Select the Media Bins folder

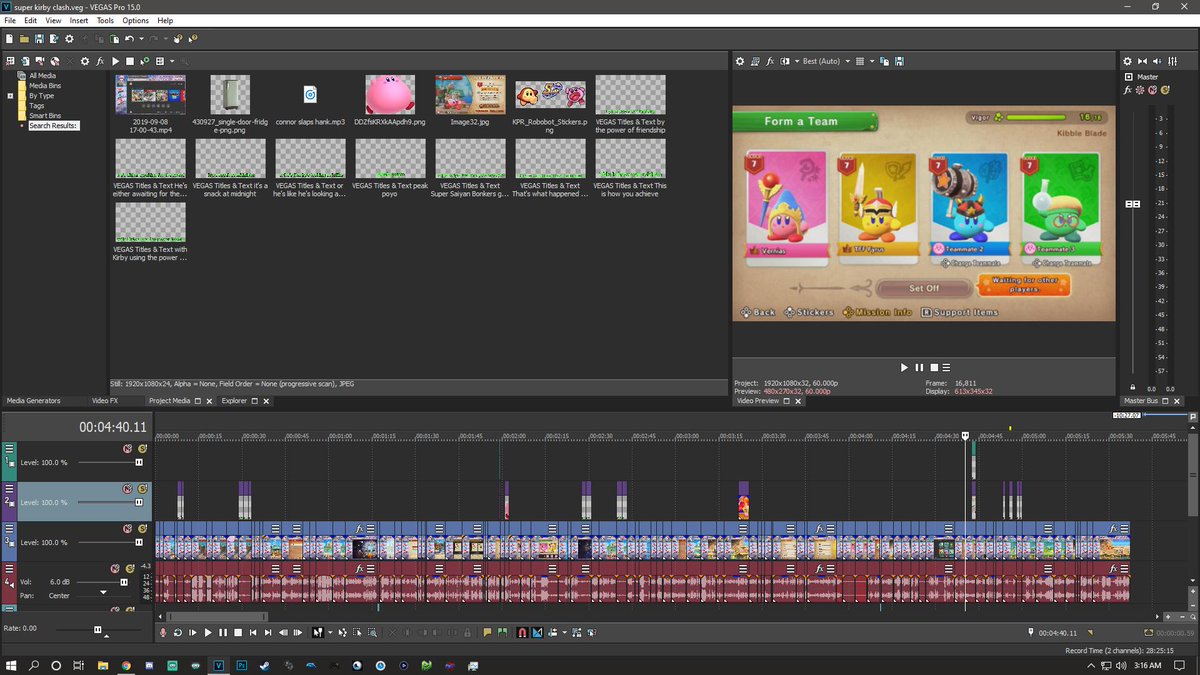pos(45,86)
